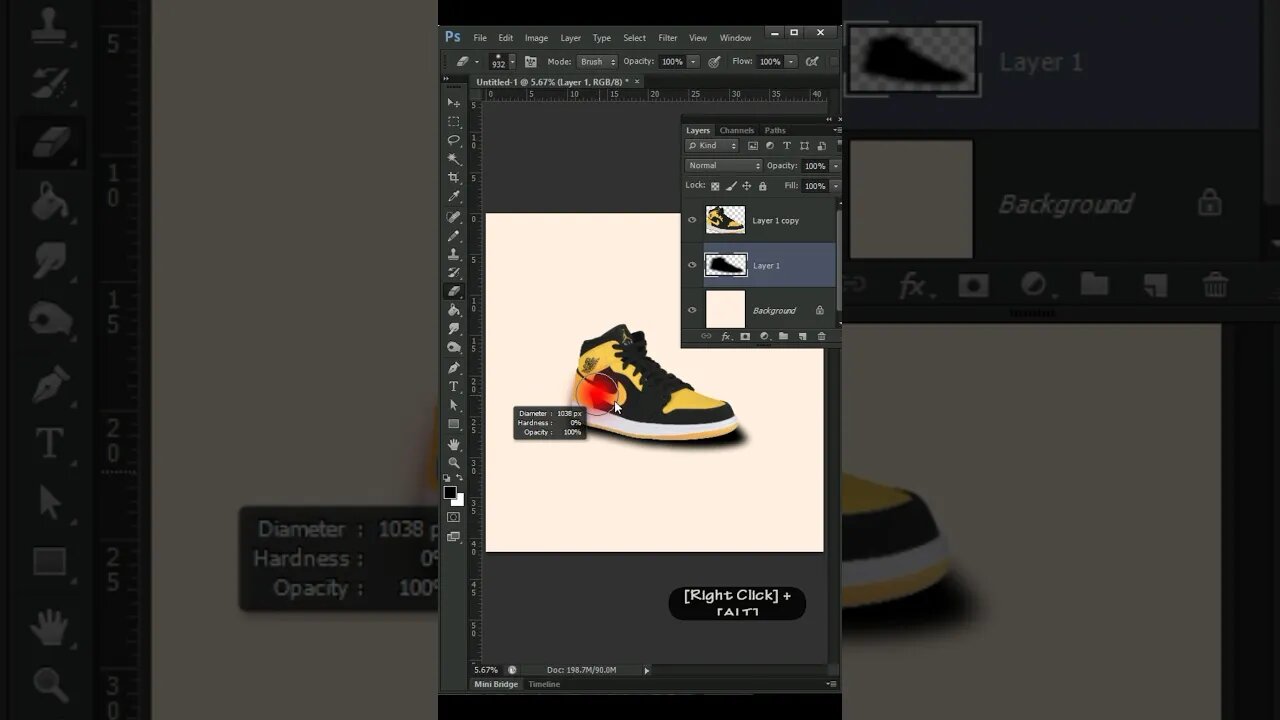Viewport: 1280px width, 720px height.
Task: Switch to the Paths tab
Action: 775,130
